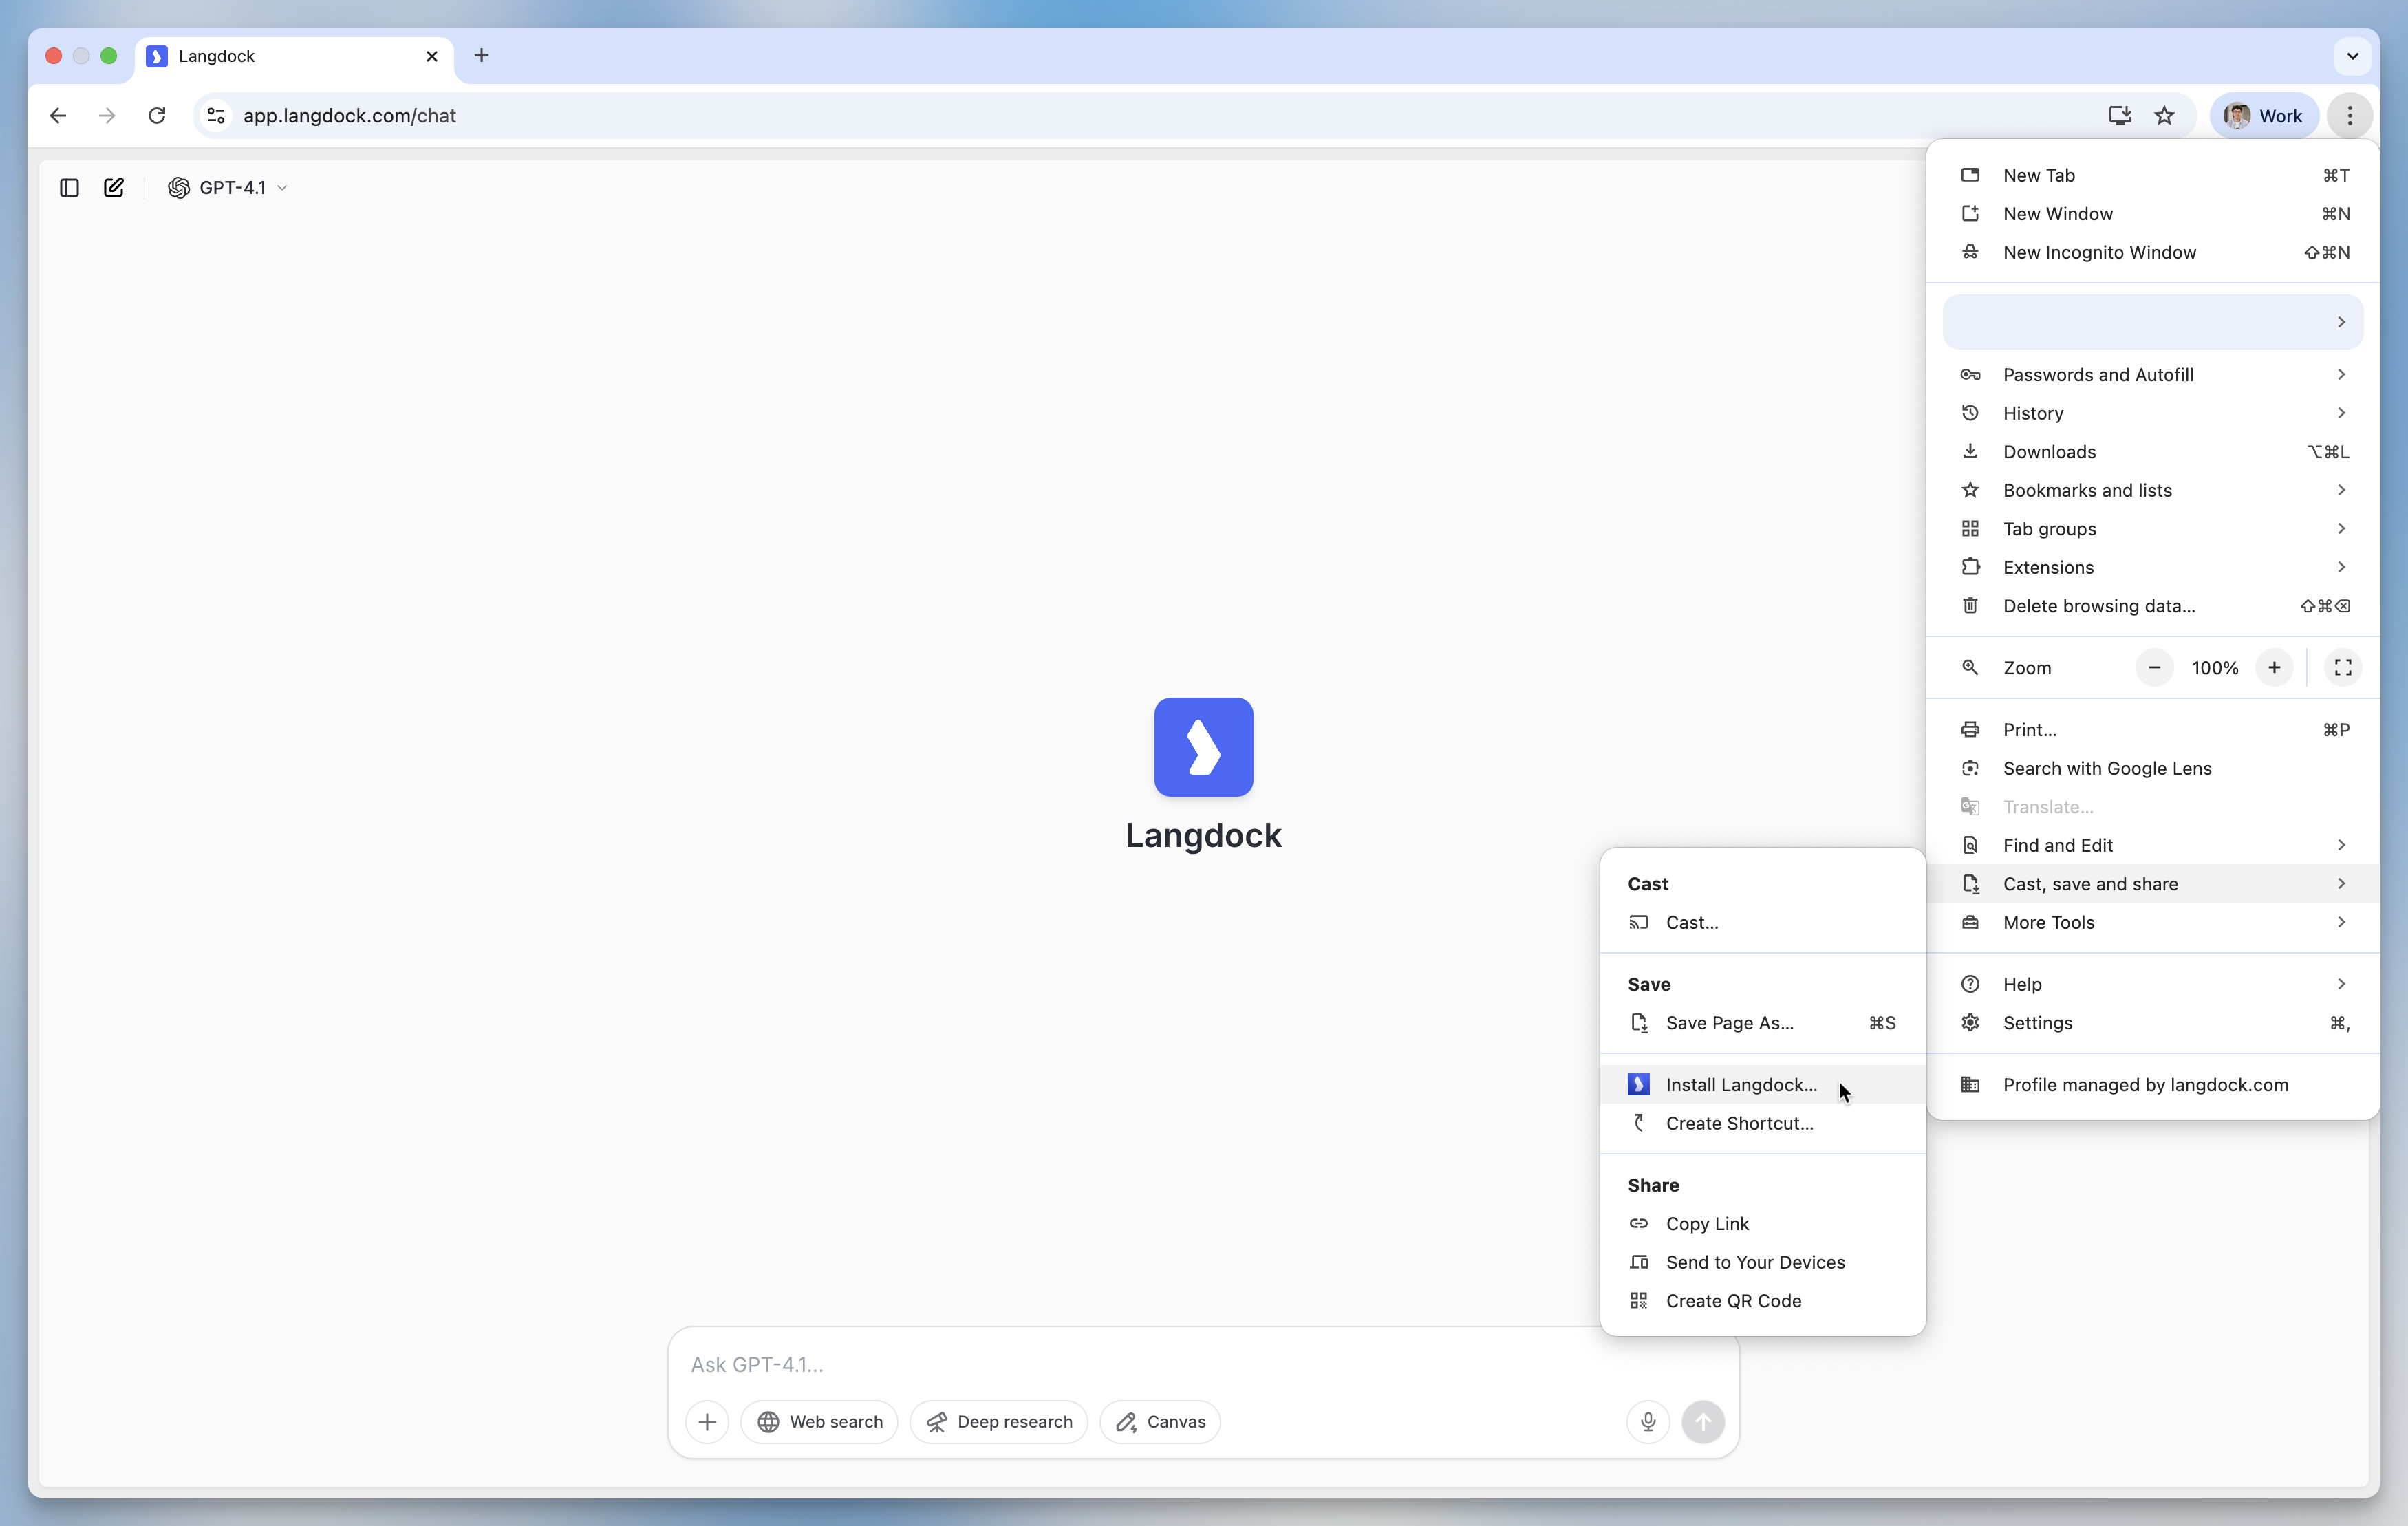Enable Web search mode
This screenshot has height=1526, width=2408.
click(819, 1421)
